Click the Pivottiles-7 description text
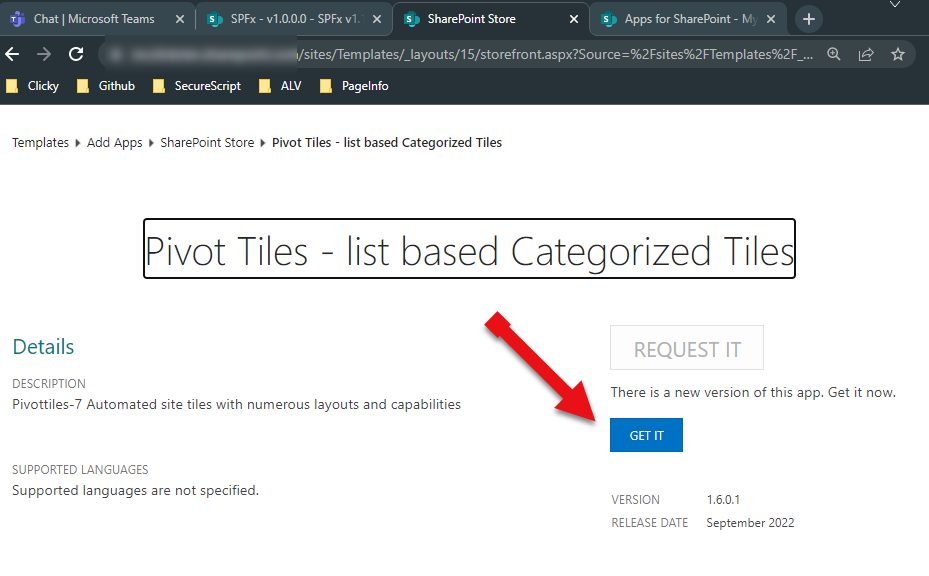This screenshot has height=576, width=929. click(236, 405)
